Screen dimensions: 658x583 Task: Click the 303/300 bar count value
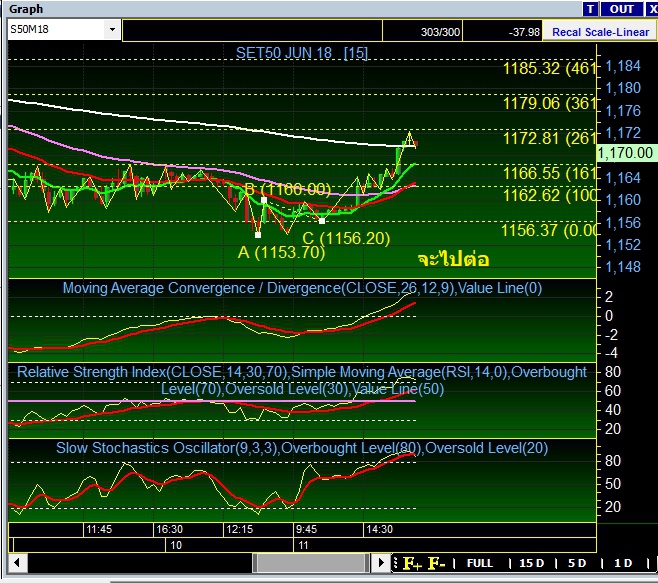[440, 32]
